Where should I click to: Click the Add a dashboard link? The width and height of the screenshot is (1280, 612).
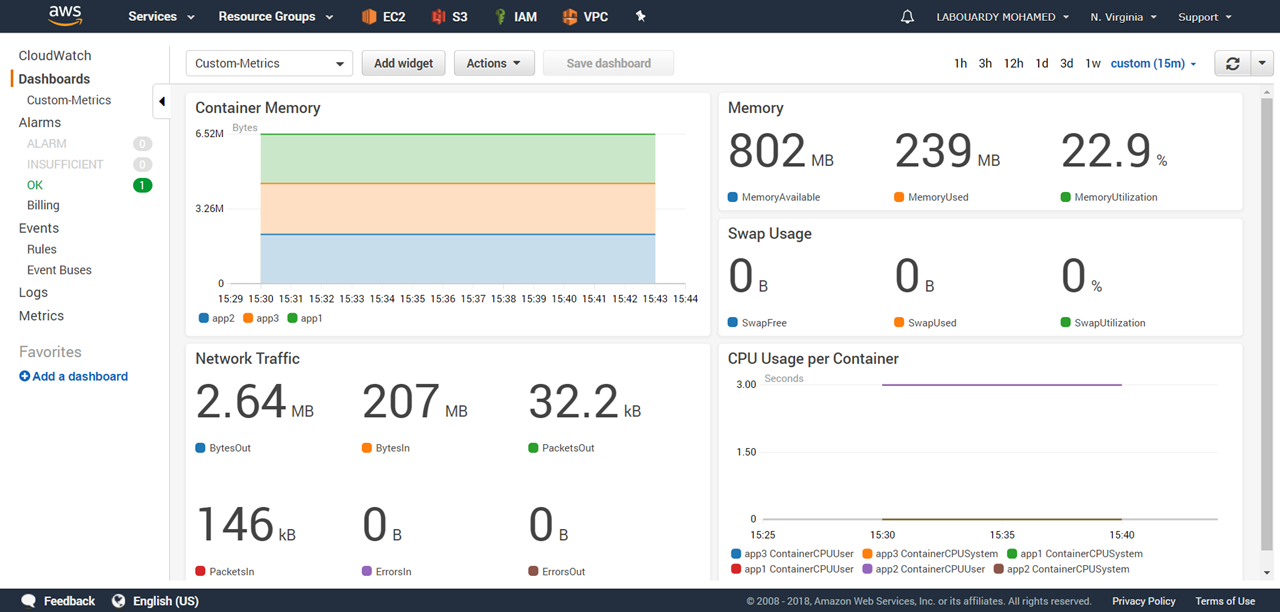(x=73, y=376)
